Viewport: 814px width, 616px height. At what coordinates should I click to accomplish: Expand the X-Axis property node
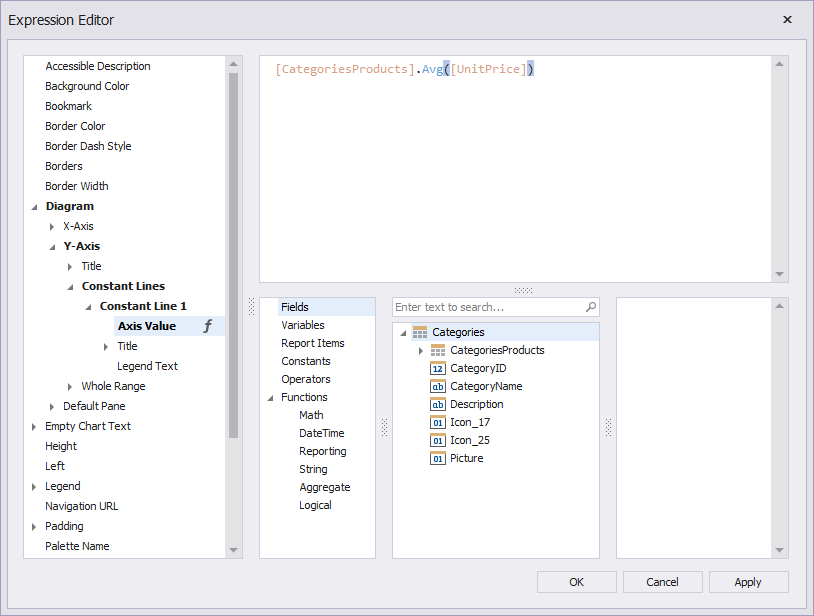(53, 227)
